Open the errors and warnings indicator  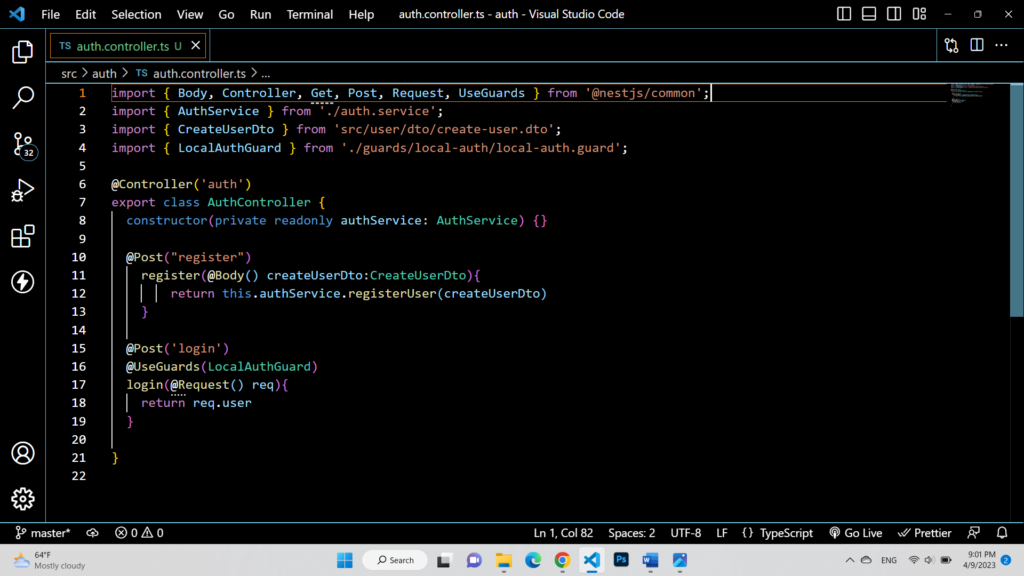139,533
